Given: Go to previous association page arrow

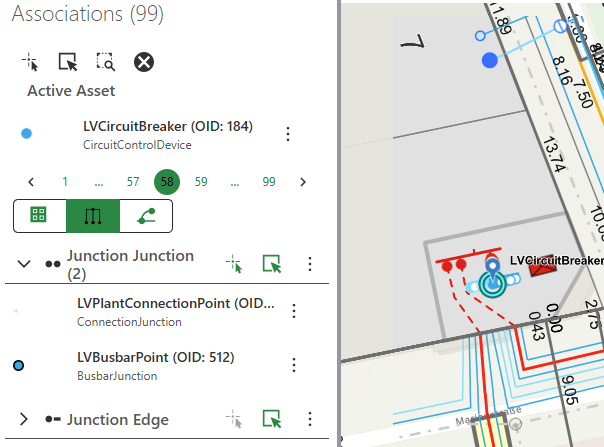Looking at the screenshot, I should (x=31, y=182).
